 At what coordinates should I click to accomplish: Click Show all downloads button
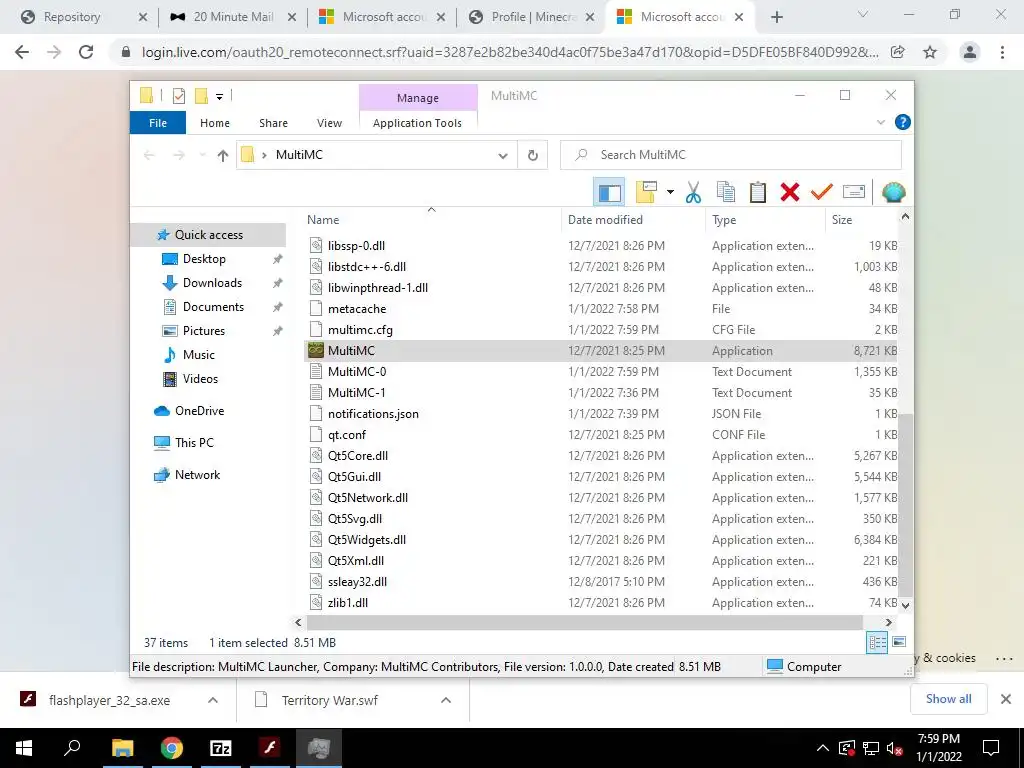coord(948,699)
